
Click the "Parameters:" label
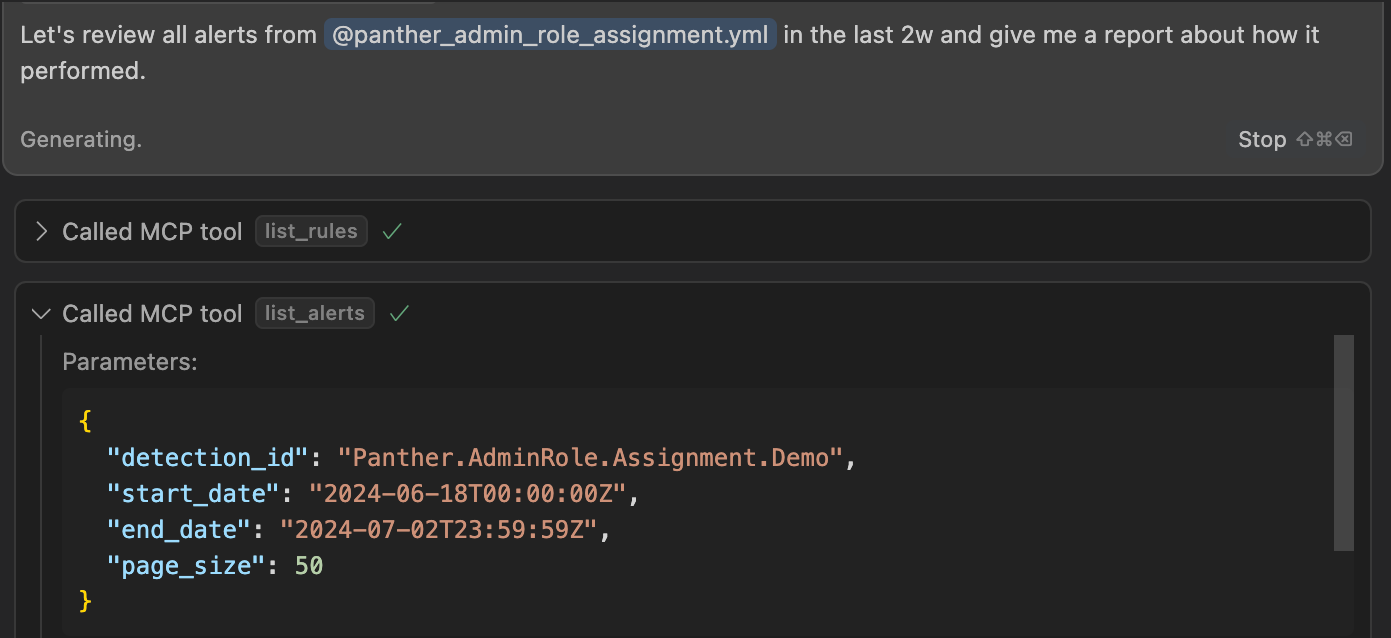(x=130, y=362)
